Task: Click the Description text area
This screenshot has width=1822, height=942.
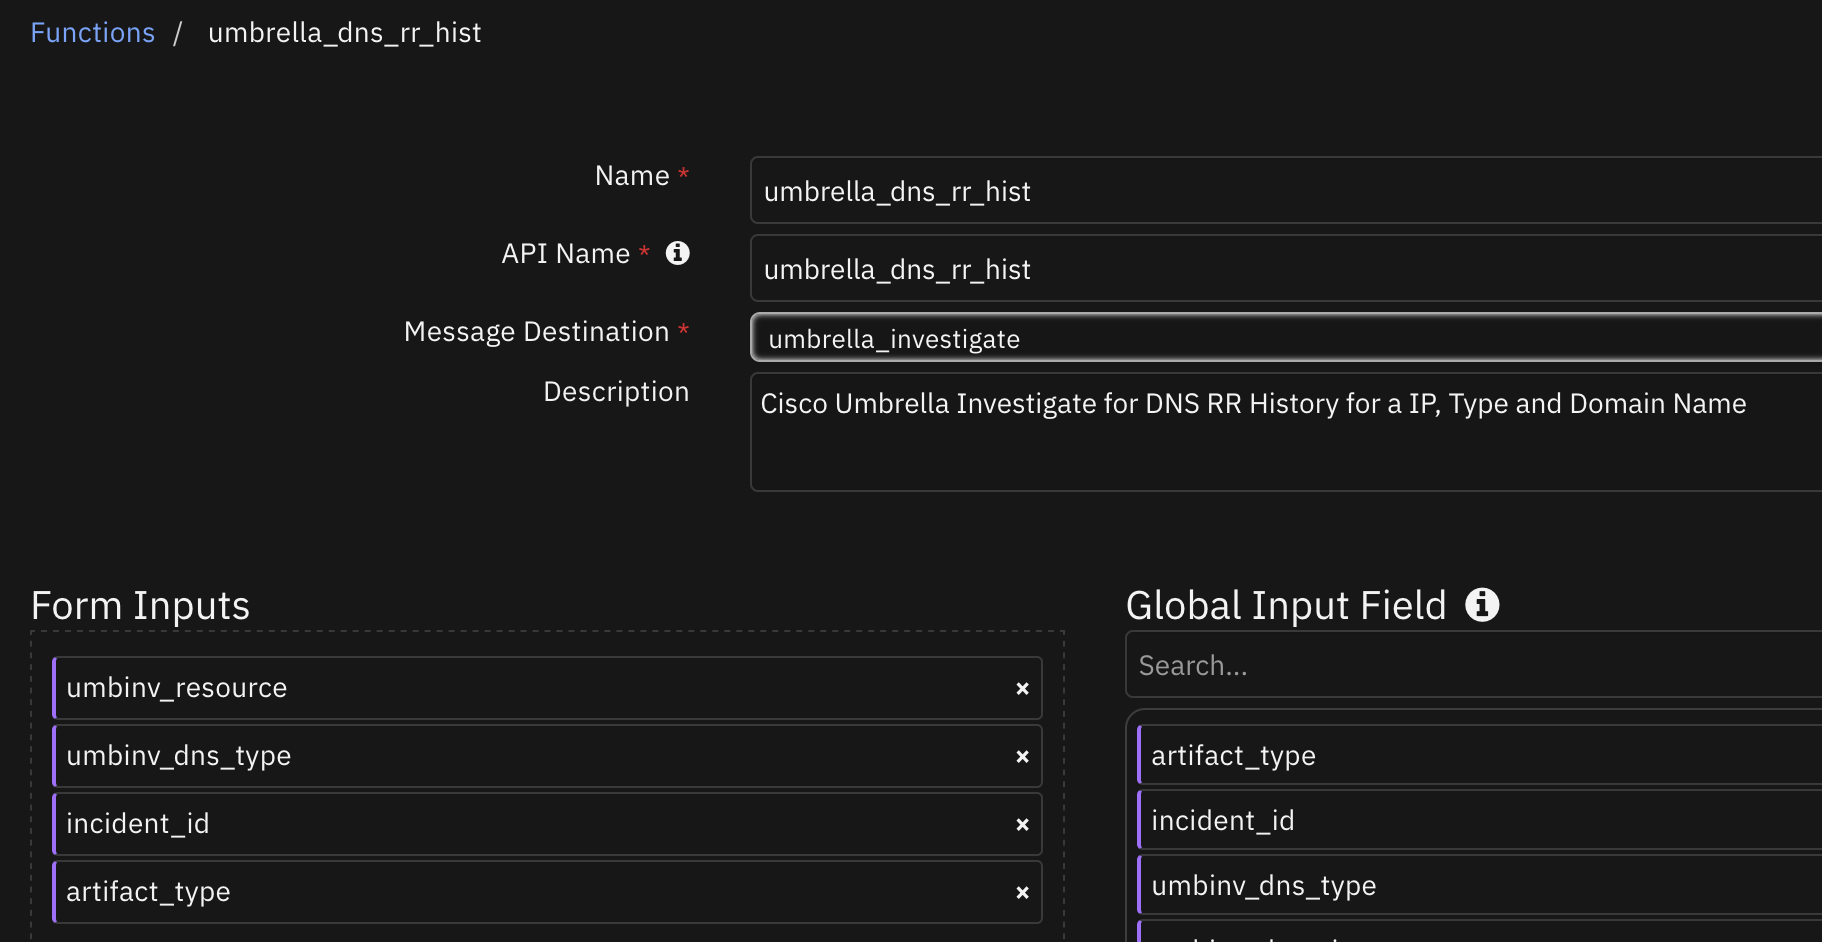Action: (1286, 432)
